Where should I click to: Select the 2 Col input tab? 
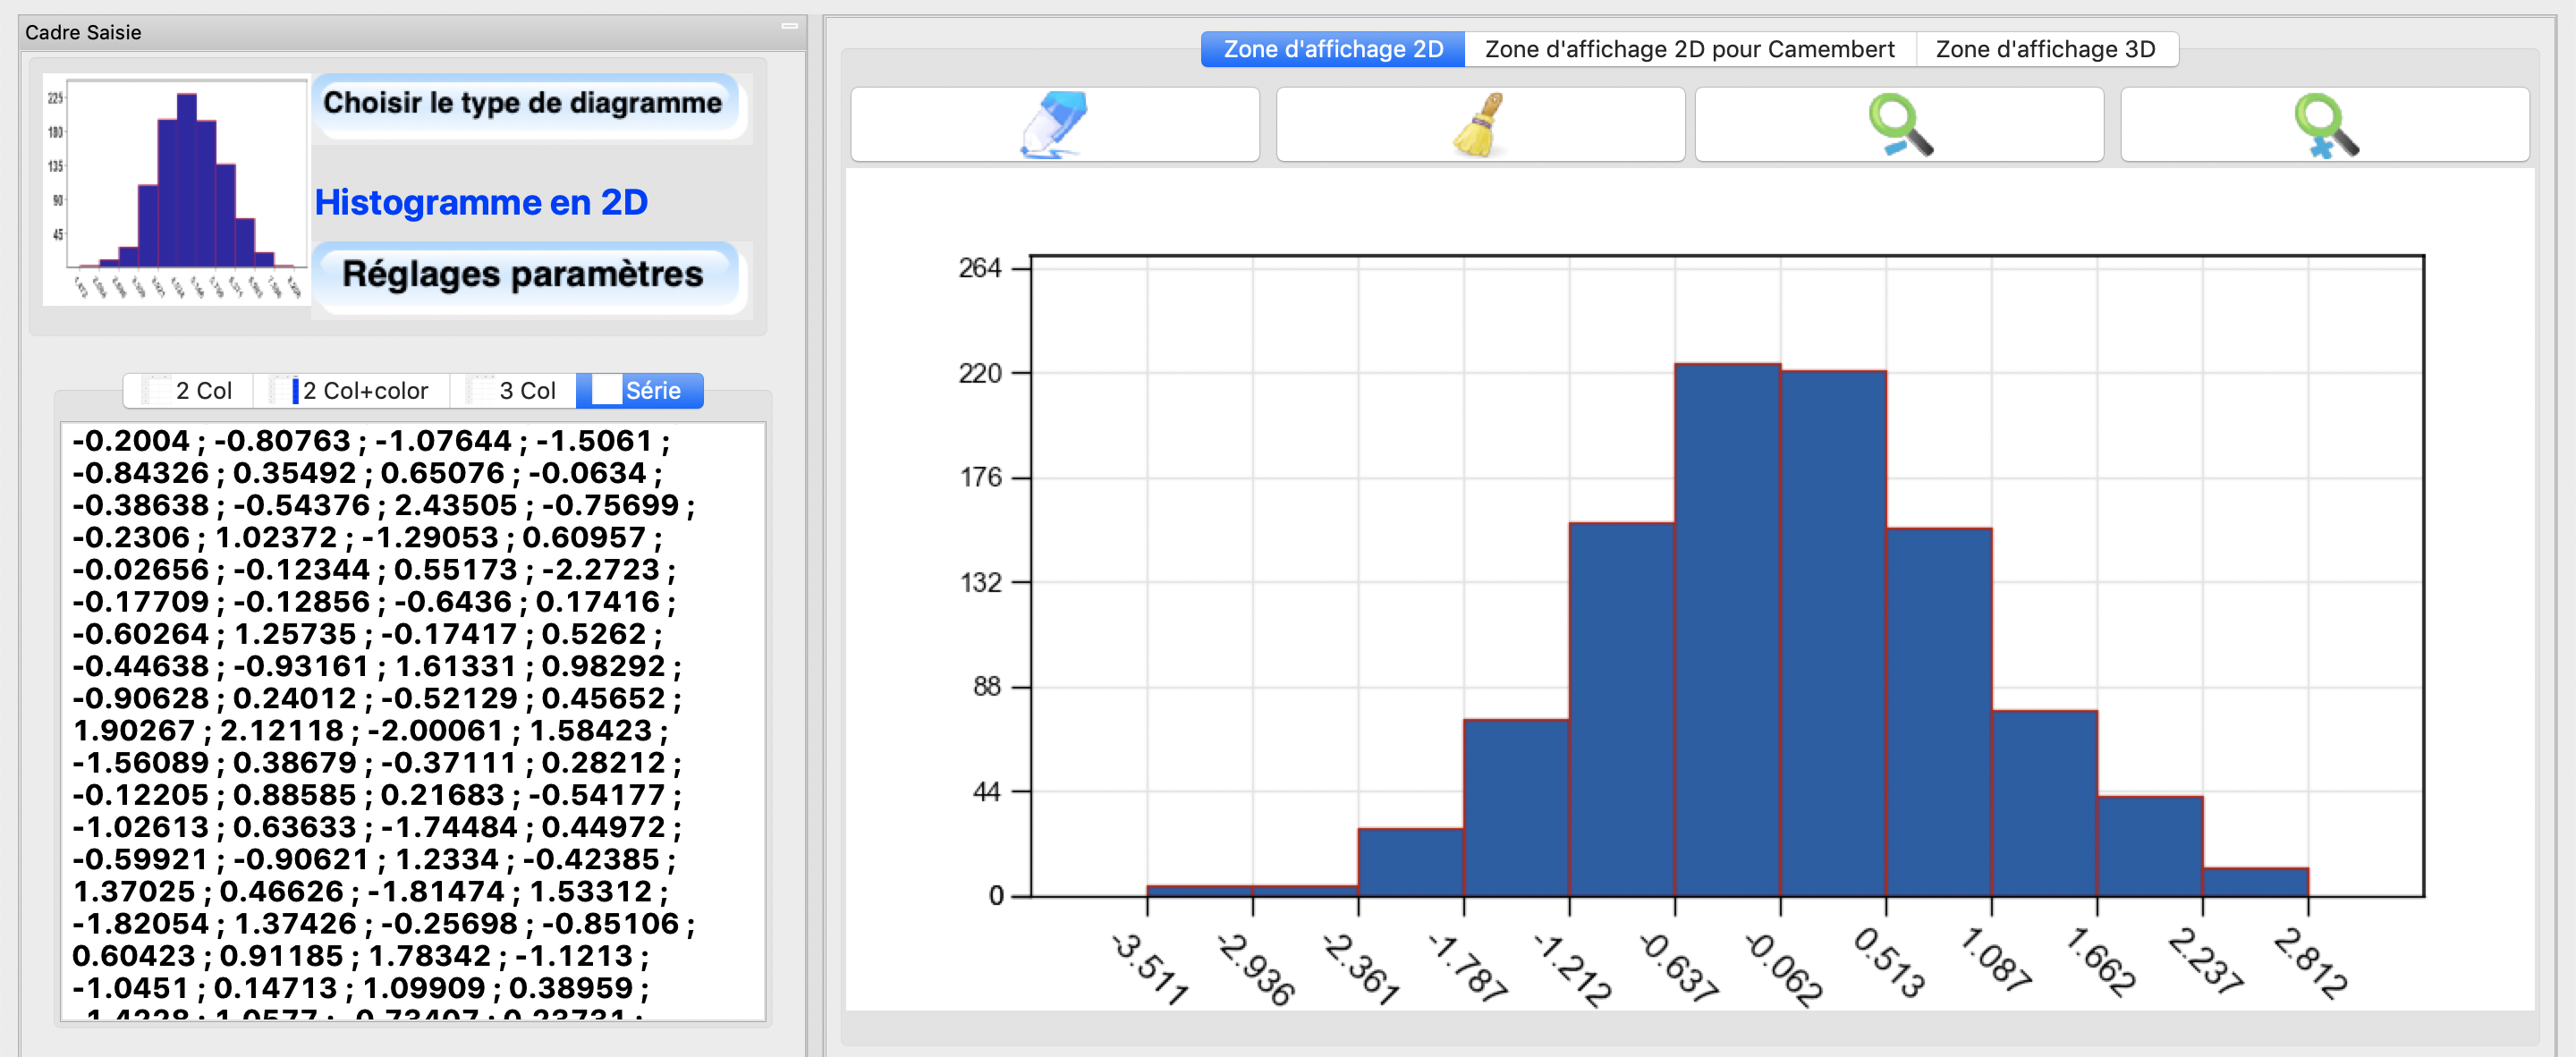coord(189,391)
